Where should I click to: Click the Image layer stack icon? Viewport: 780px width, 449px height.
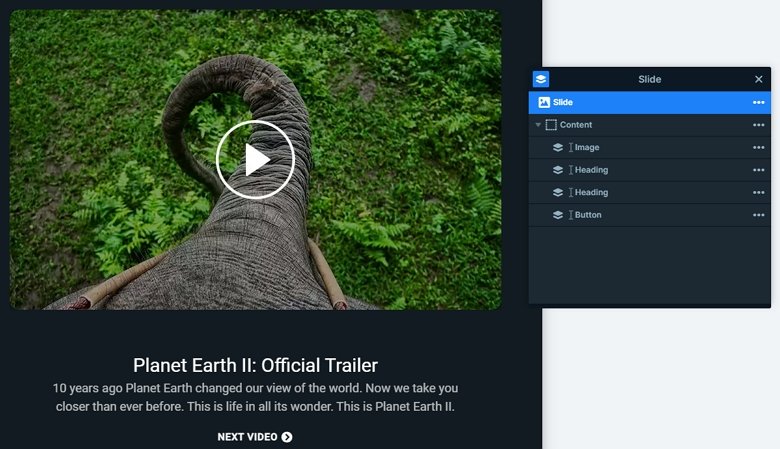(x=558, y=147)
